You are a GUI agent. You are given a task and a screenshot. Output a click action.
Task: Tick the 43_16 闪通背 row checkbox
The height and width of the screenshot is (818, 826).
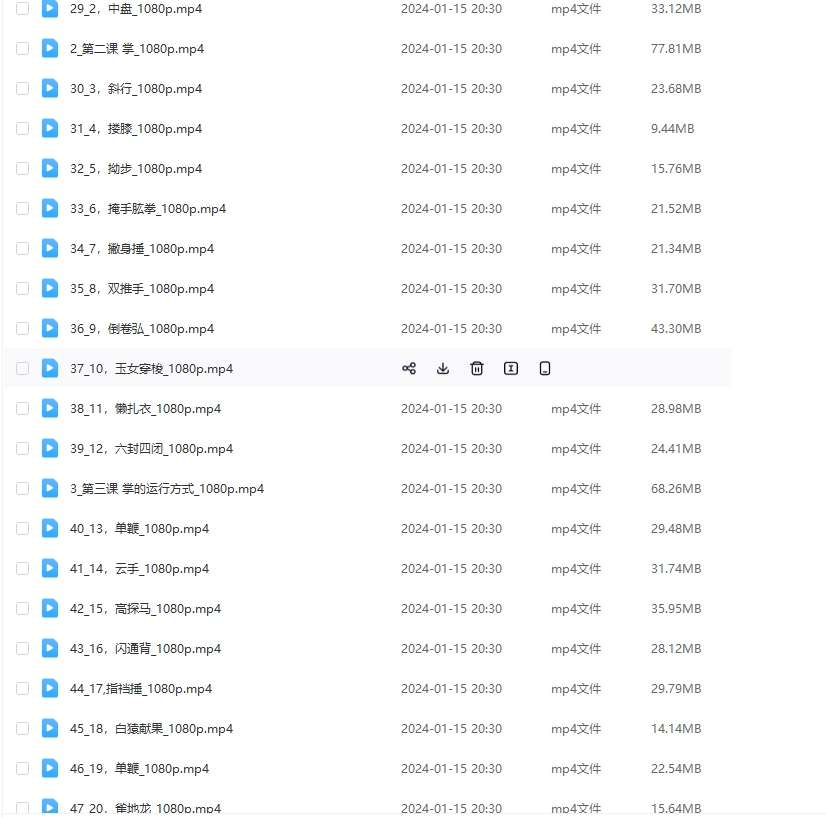(22, 649)
